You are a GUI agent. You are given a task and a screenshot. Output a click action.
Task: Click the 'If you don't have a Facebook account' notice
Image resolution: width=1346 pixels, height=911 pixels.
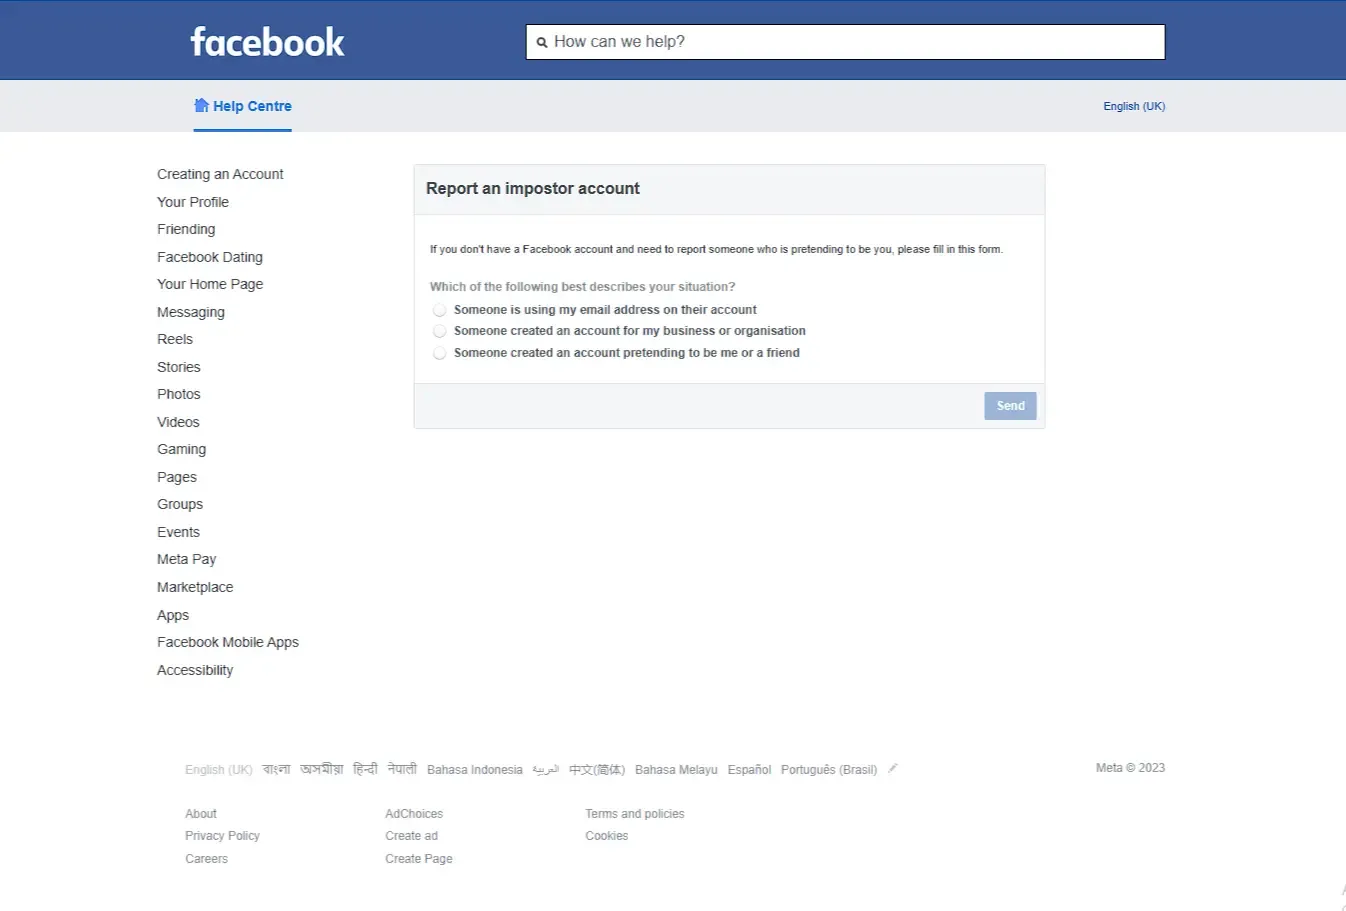[716, 249]
